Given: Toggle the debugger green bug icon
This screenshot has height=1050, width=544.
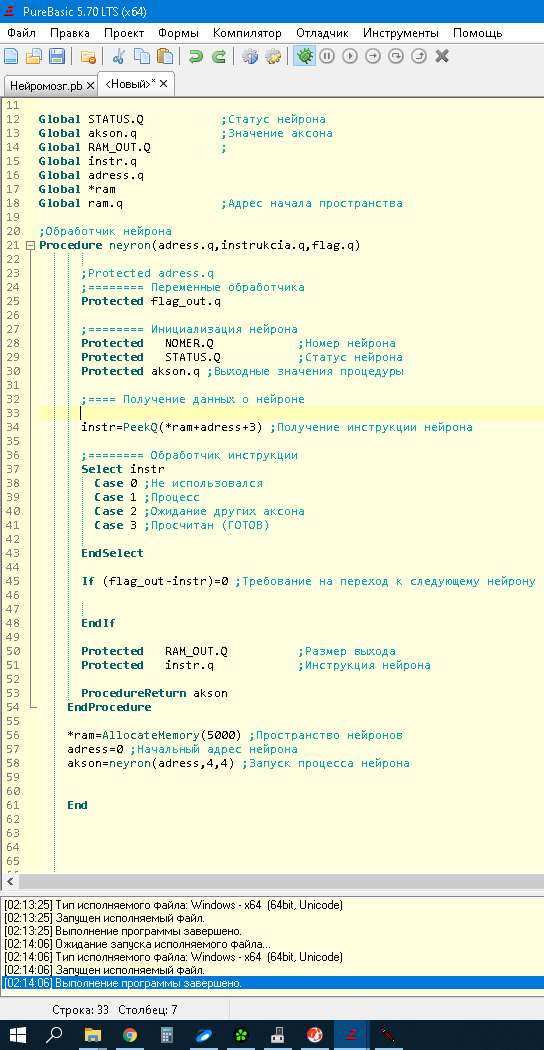Looking at the screenshot, I should pos(304,57).
